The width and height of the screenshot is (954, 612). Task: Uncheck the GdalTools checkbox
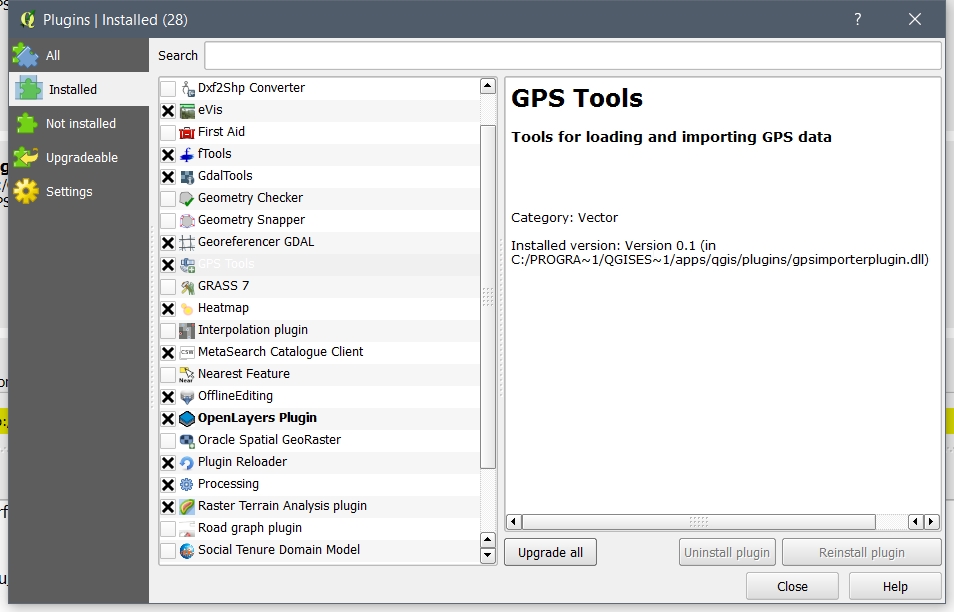pyautogui.click(x=168, y=176)
